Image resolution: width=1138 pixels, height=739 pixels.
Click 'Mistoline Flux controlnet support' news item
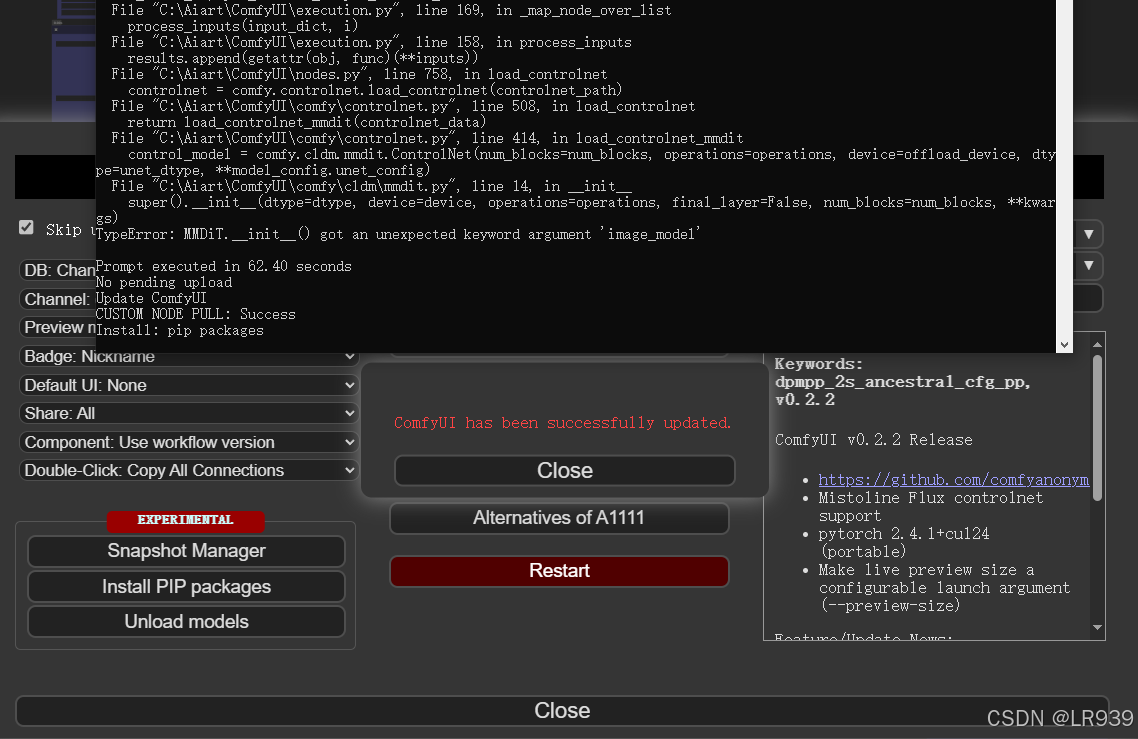[x=931, y=507]
